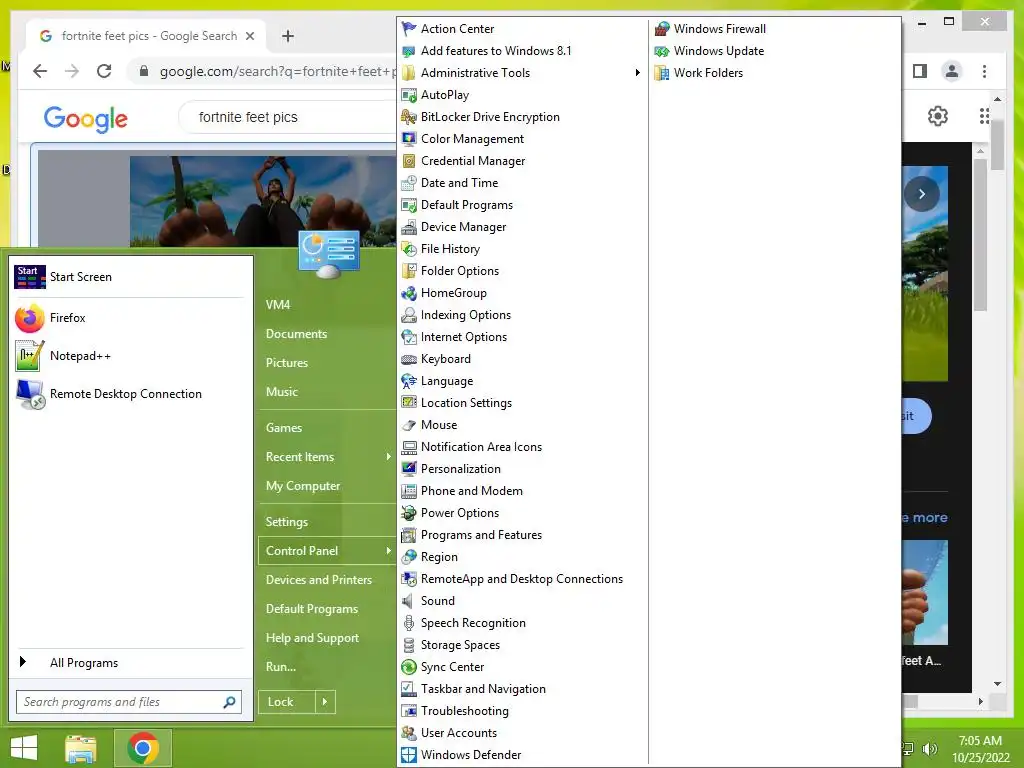Image resolution: width=1024 pixels, height=768 pixels.
Task: Open Action Center flag icon
Action: coord(409,29)
